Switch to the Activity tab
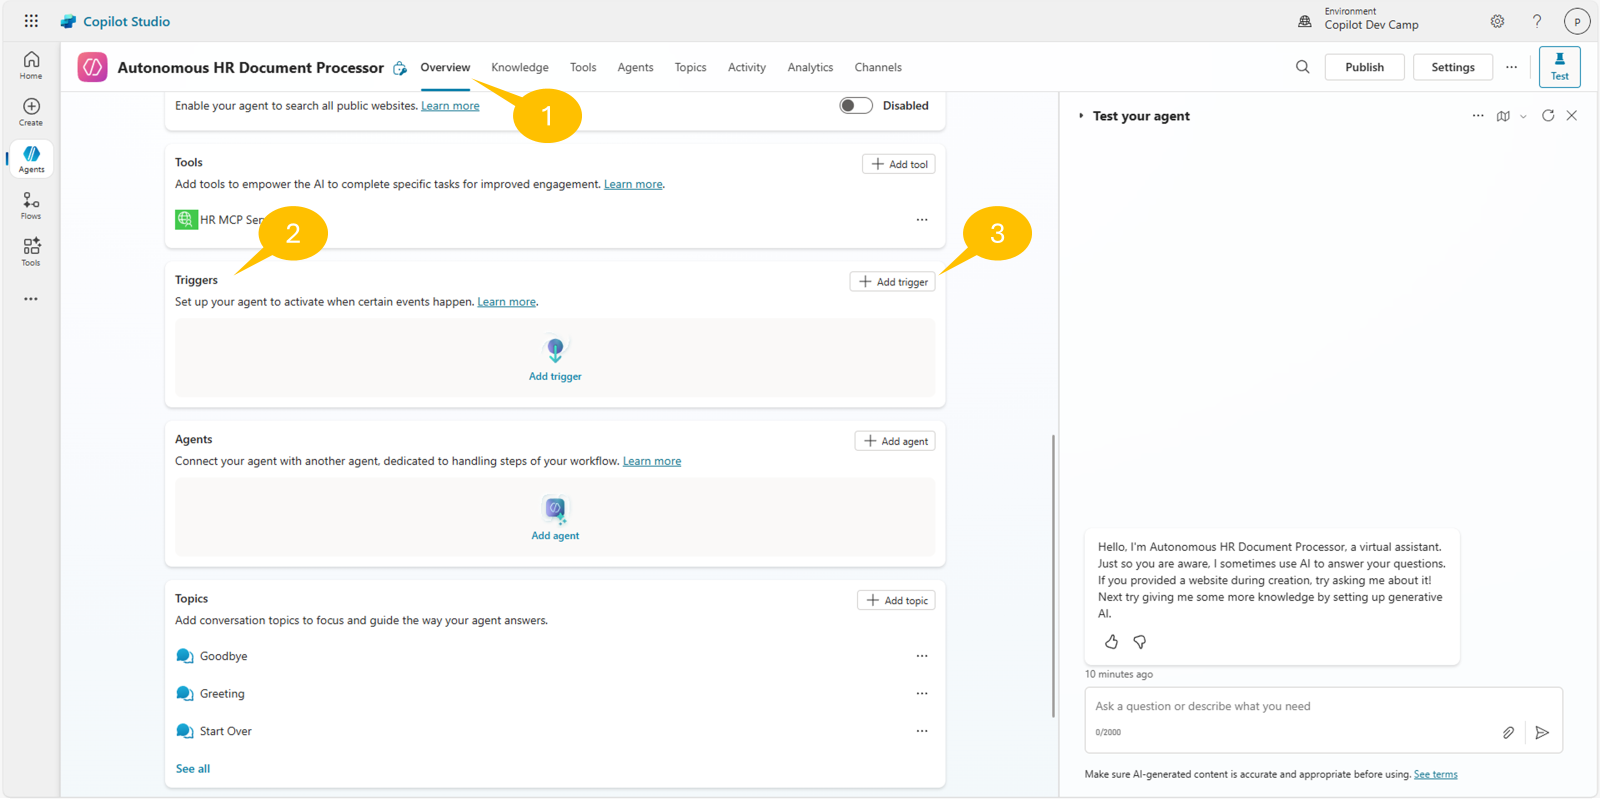This screenshot has width=1600, height=799. coord(747,67)
